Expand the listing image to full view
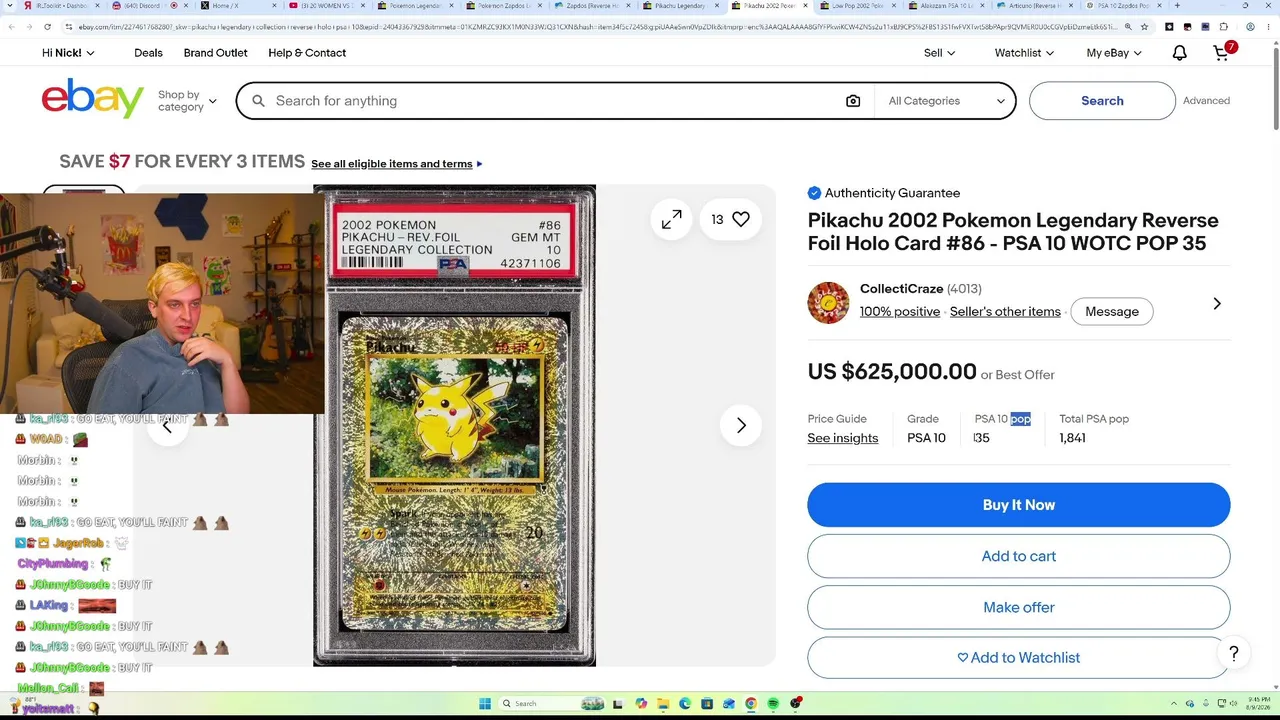The width and height of the screenshot is (1280, 720). 672,219
